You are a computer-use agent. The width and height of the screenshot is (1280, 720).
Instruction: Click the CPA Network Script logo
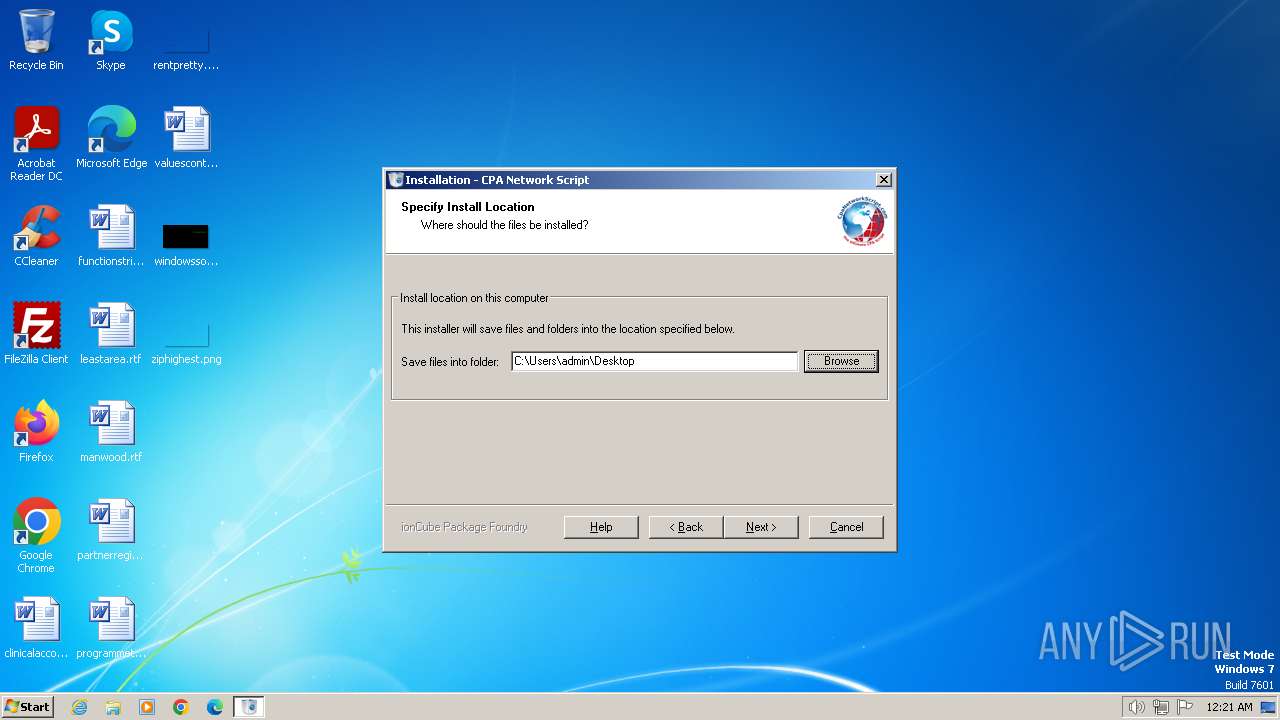[x=863, y=222]
